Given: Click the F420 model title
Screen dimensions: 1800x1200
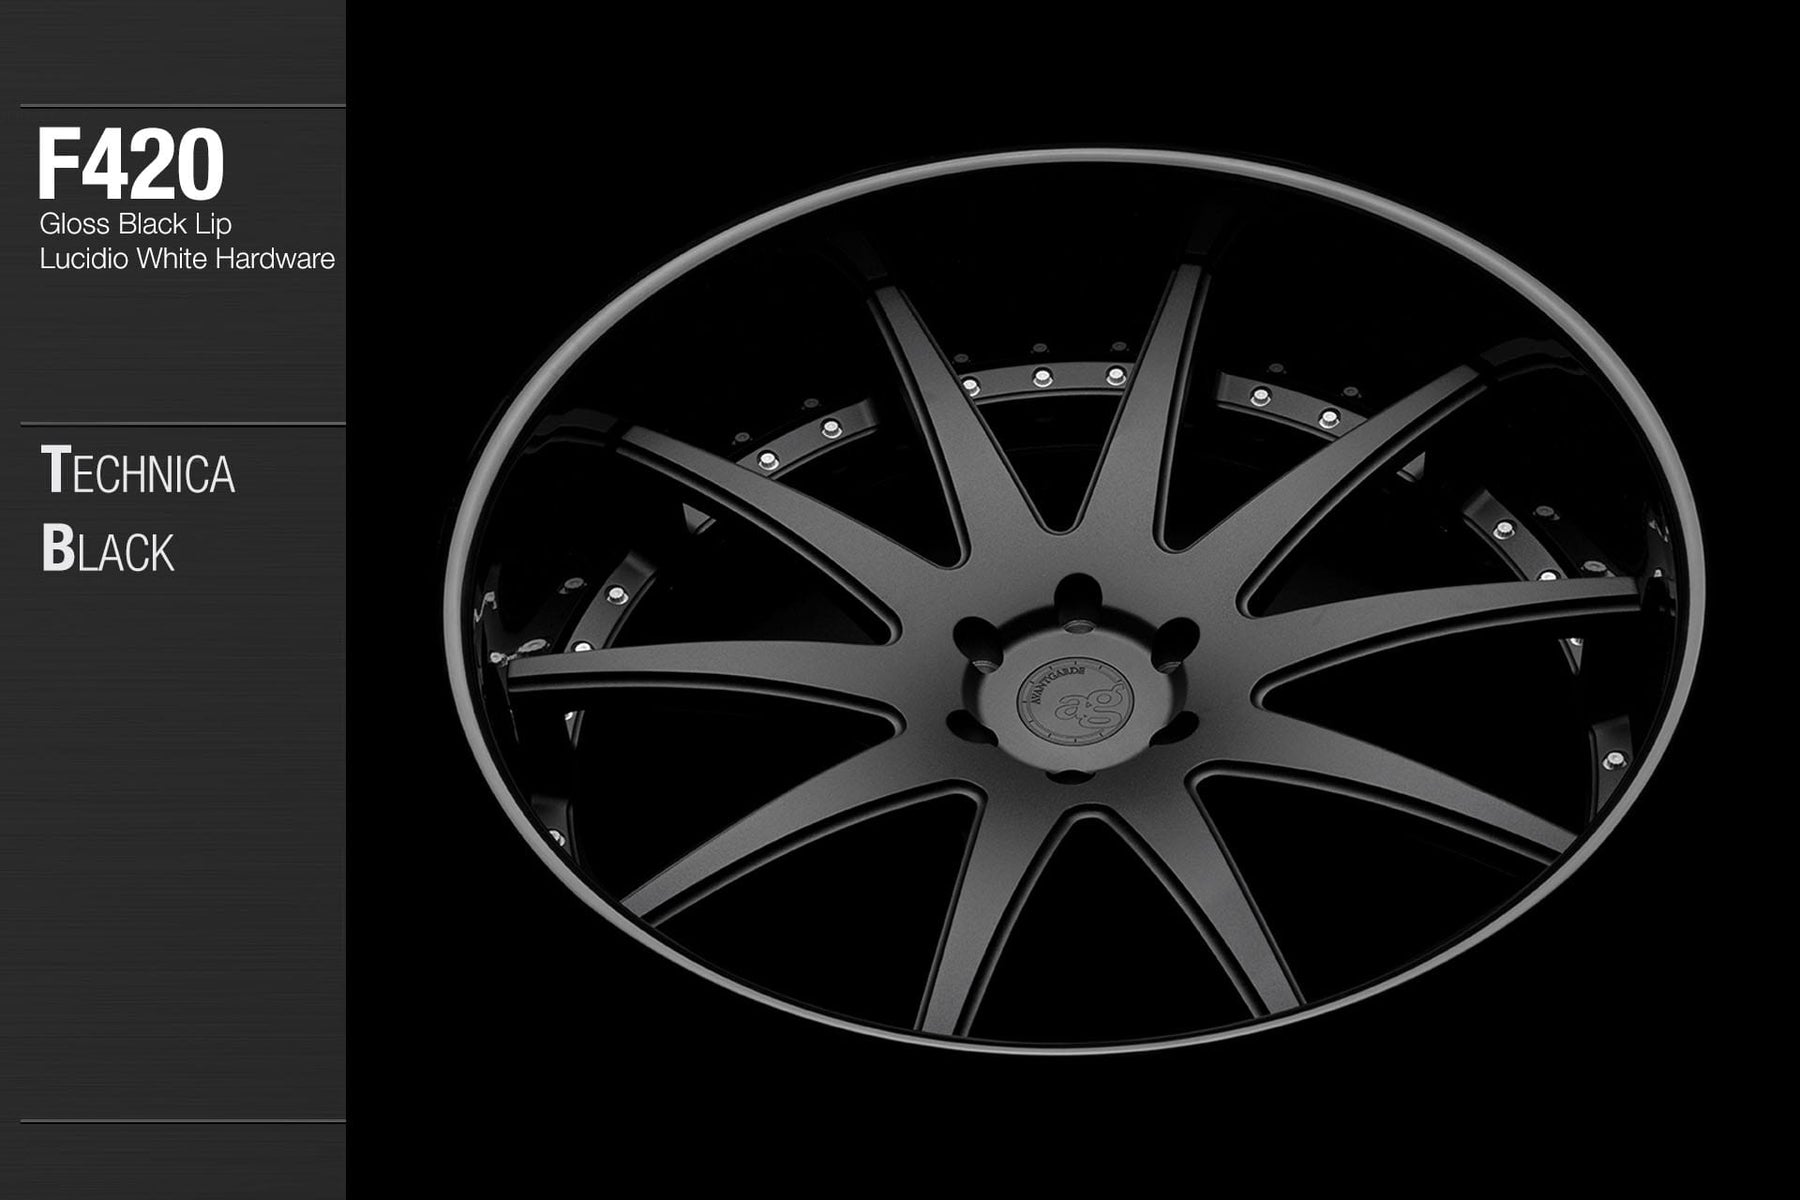Looking at the screenshot, I should coord(130,165).
